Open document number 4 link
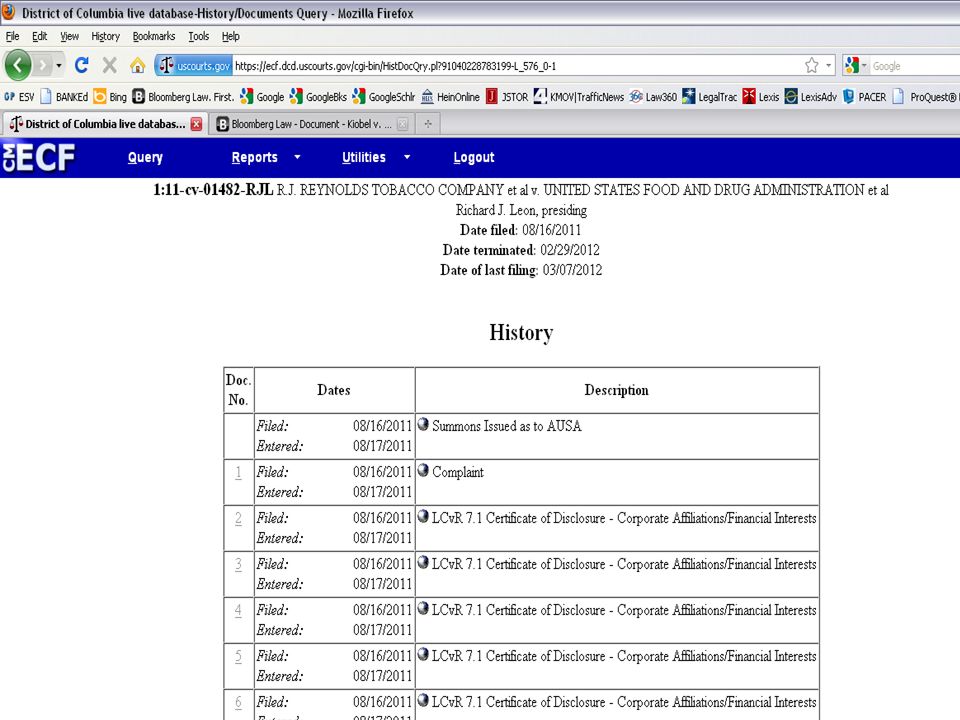The height and width of the screenshot is (720, 960). click(238, 610)
